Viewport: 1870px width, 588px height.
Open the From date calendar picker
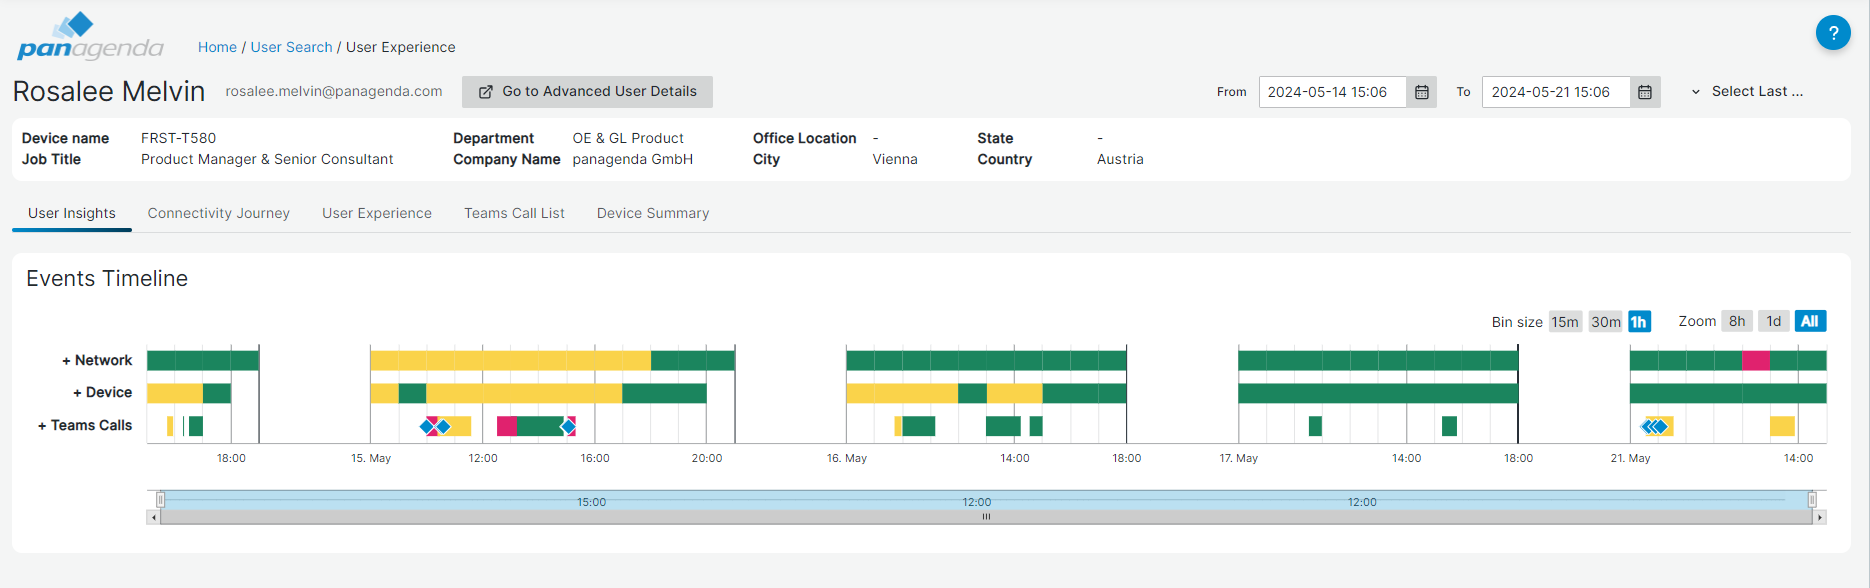coord(1421,92)
